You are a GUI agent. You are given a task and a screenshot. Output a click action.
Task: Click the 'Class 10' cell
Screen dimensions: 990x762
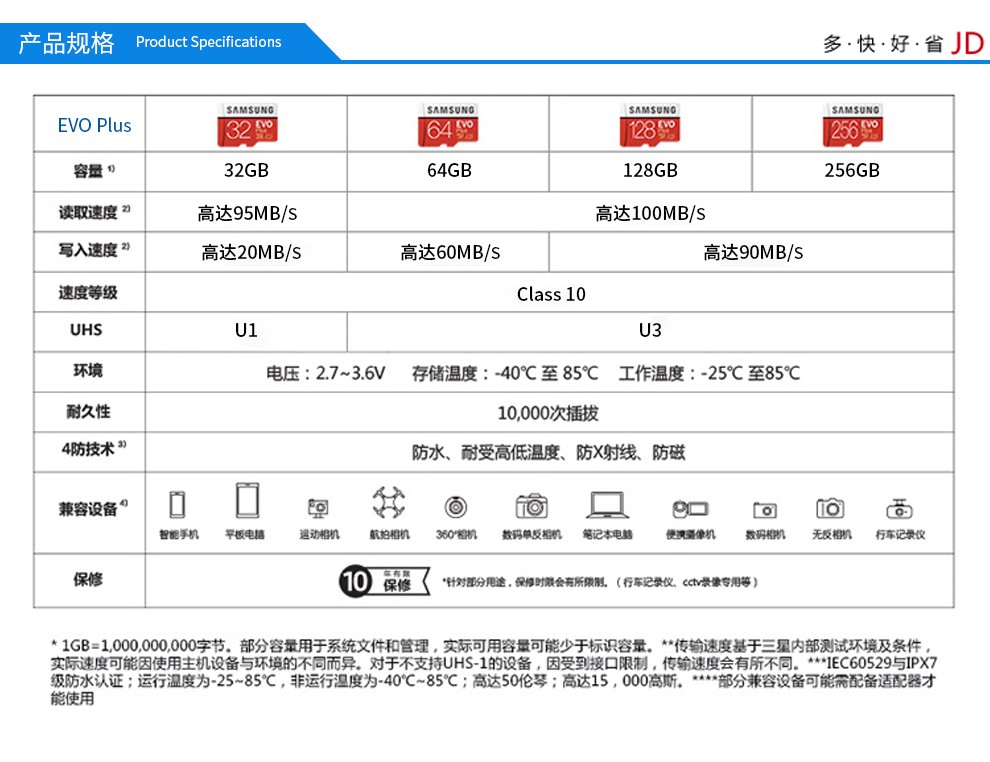[x=551, y=294]
